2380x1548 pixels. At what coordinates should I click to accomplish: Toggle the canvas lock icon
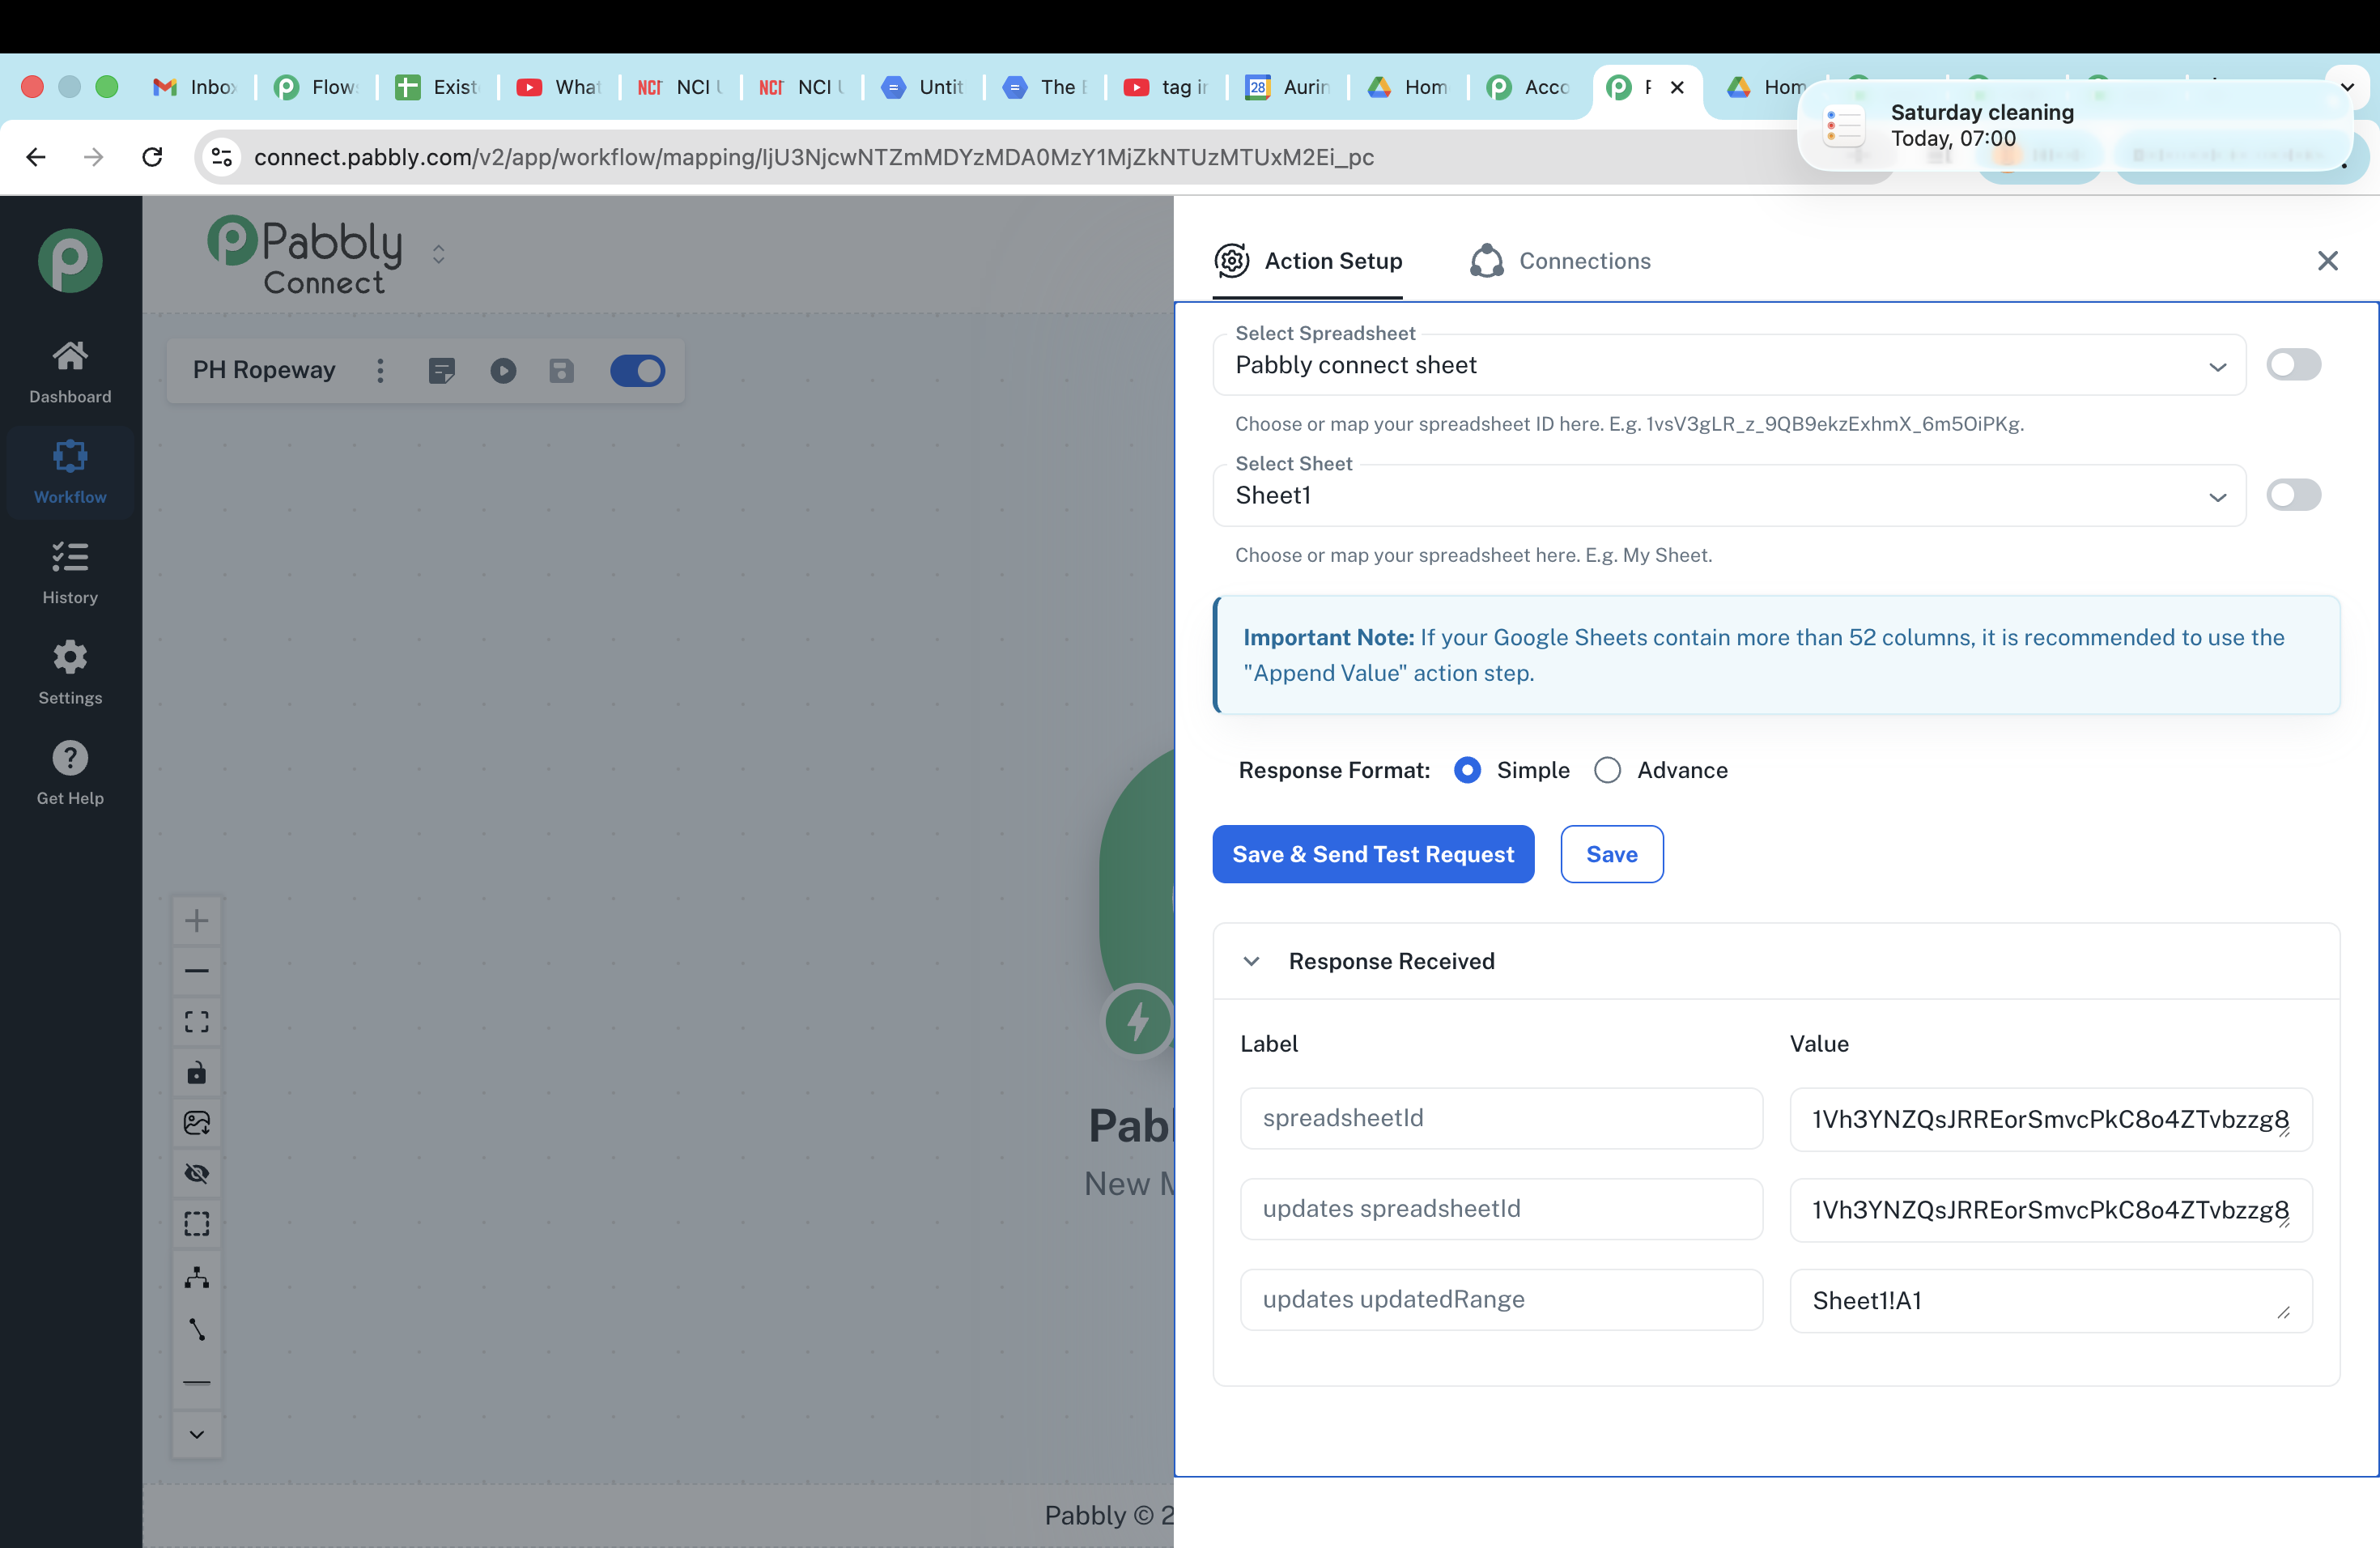197,1072
